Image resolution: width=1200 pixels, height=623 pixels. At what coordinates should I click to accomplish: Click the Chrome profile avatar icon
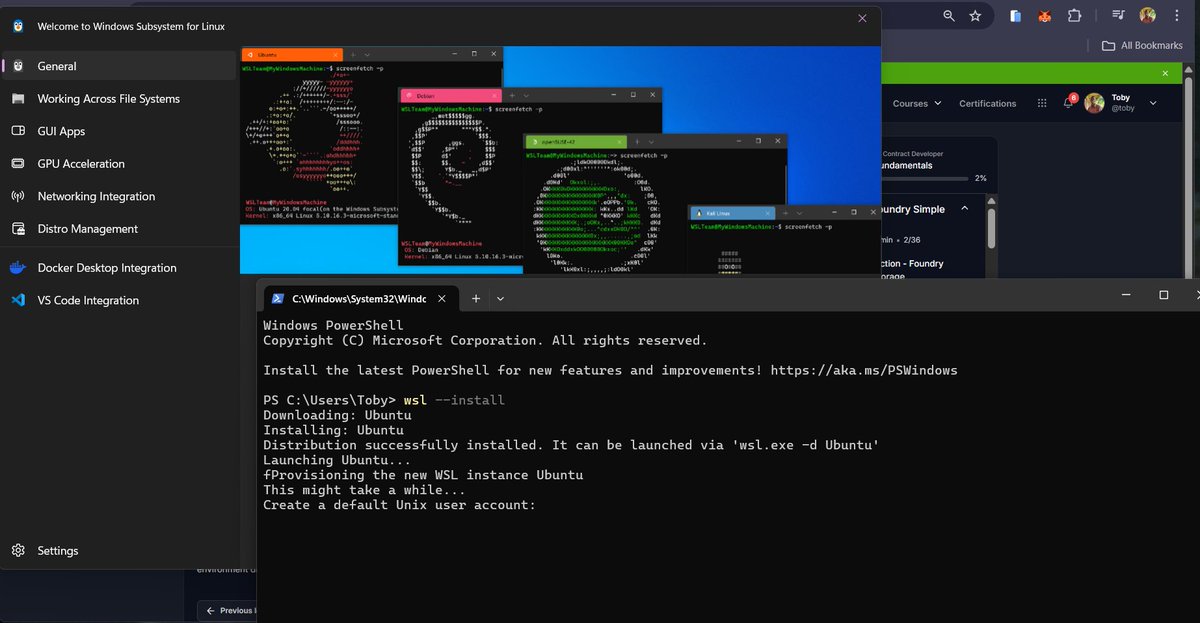coord(1146,15)
